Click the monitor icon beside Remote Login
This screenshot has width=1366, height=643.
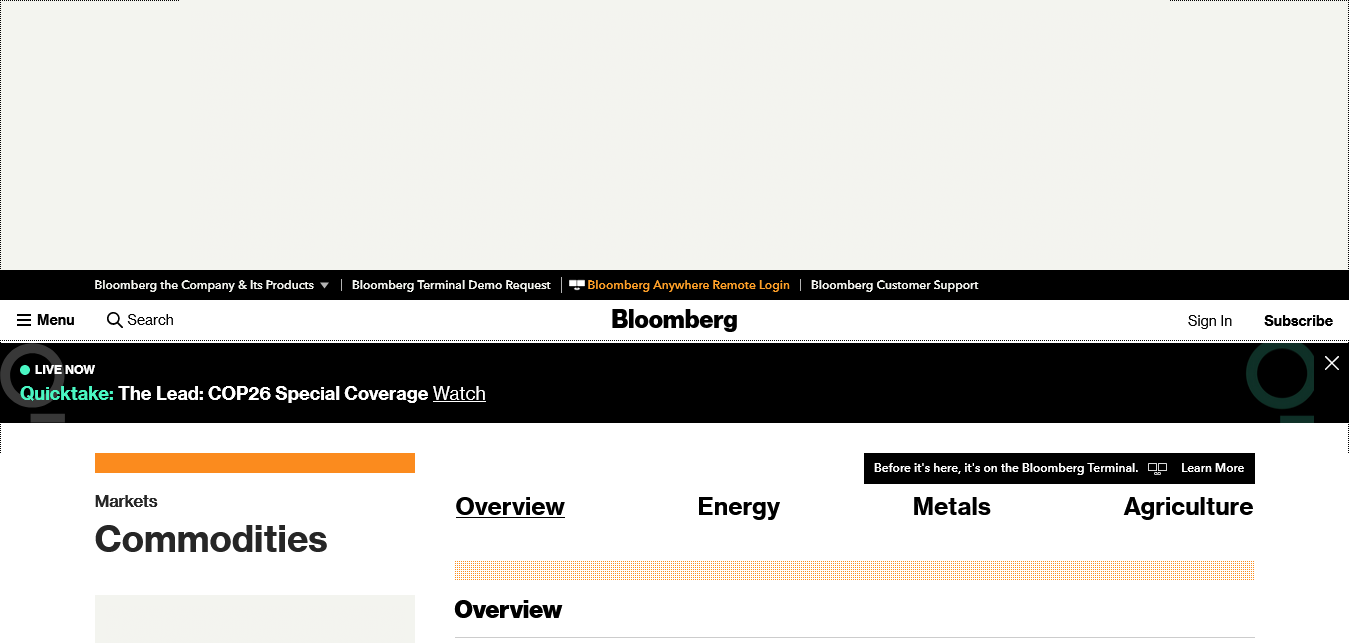click(577, 285)
